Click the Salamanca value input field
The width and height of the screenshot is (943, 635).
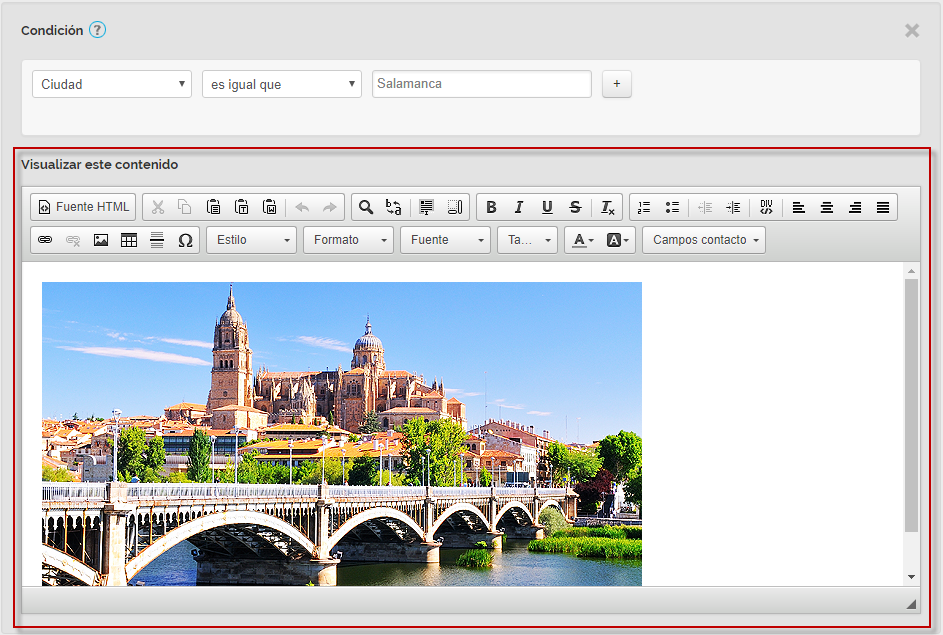click(482, 84)
